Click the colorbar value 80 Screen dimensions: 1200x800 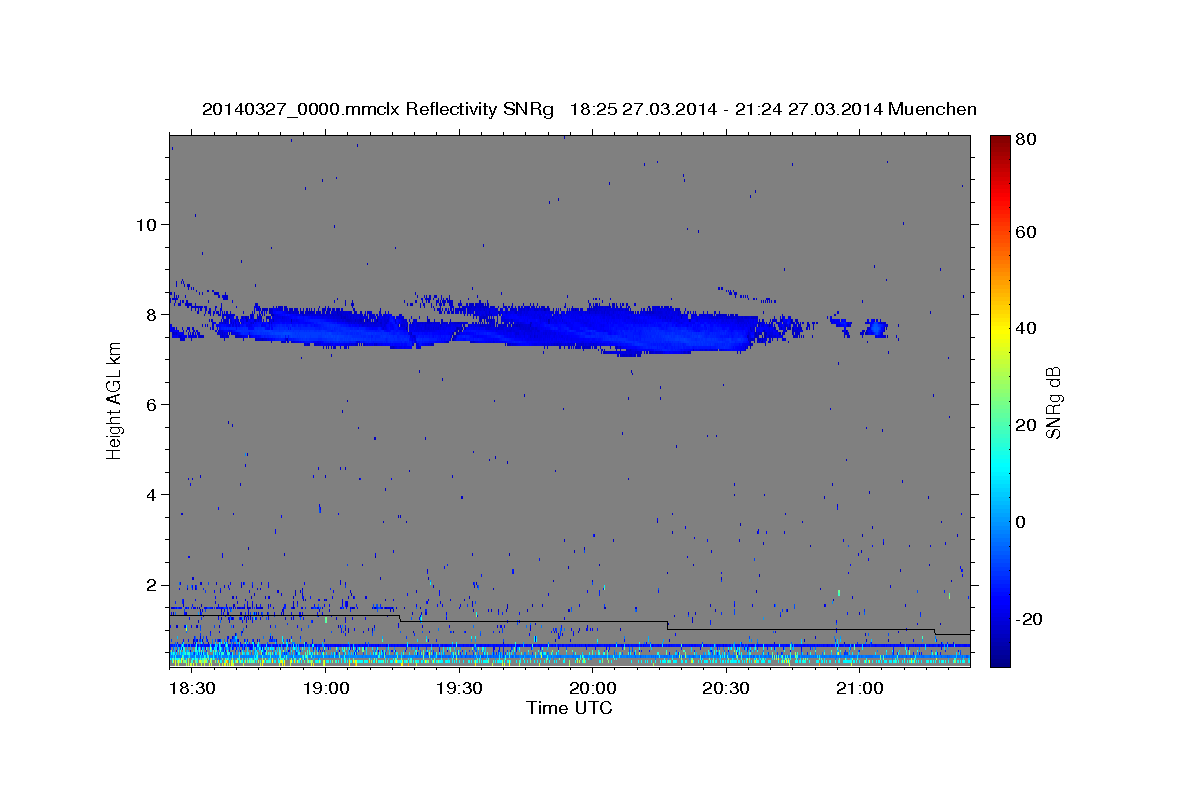click(1026, 140)
